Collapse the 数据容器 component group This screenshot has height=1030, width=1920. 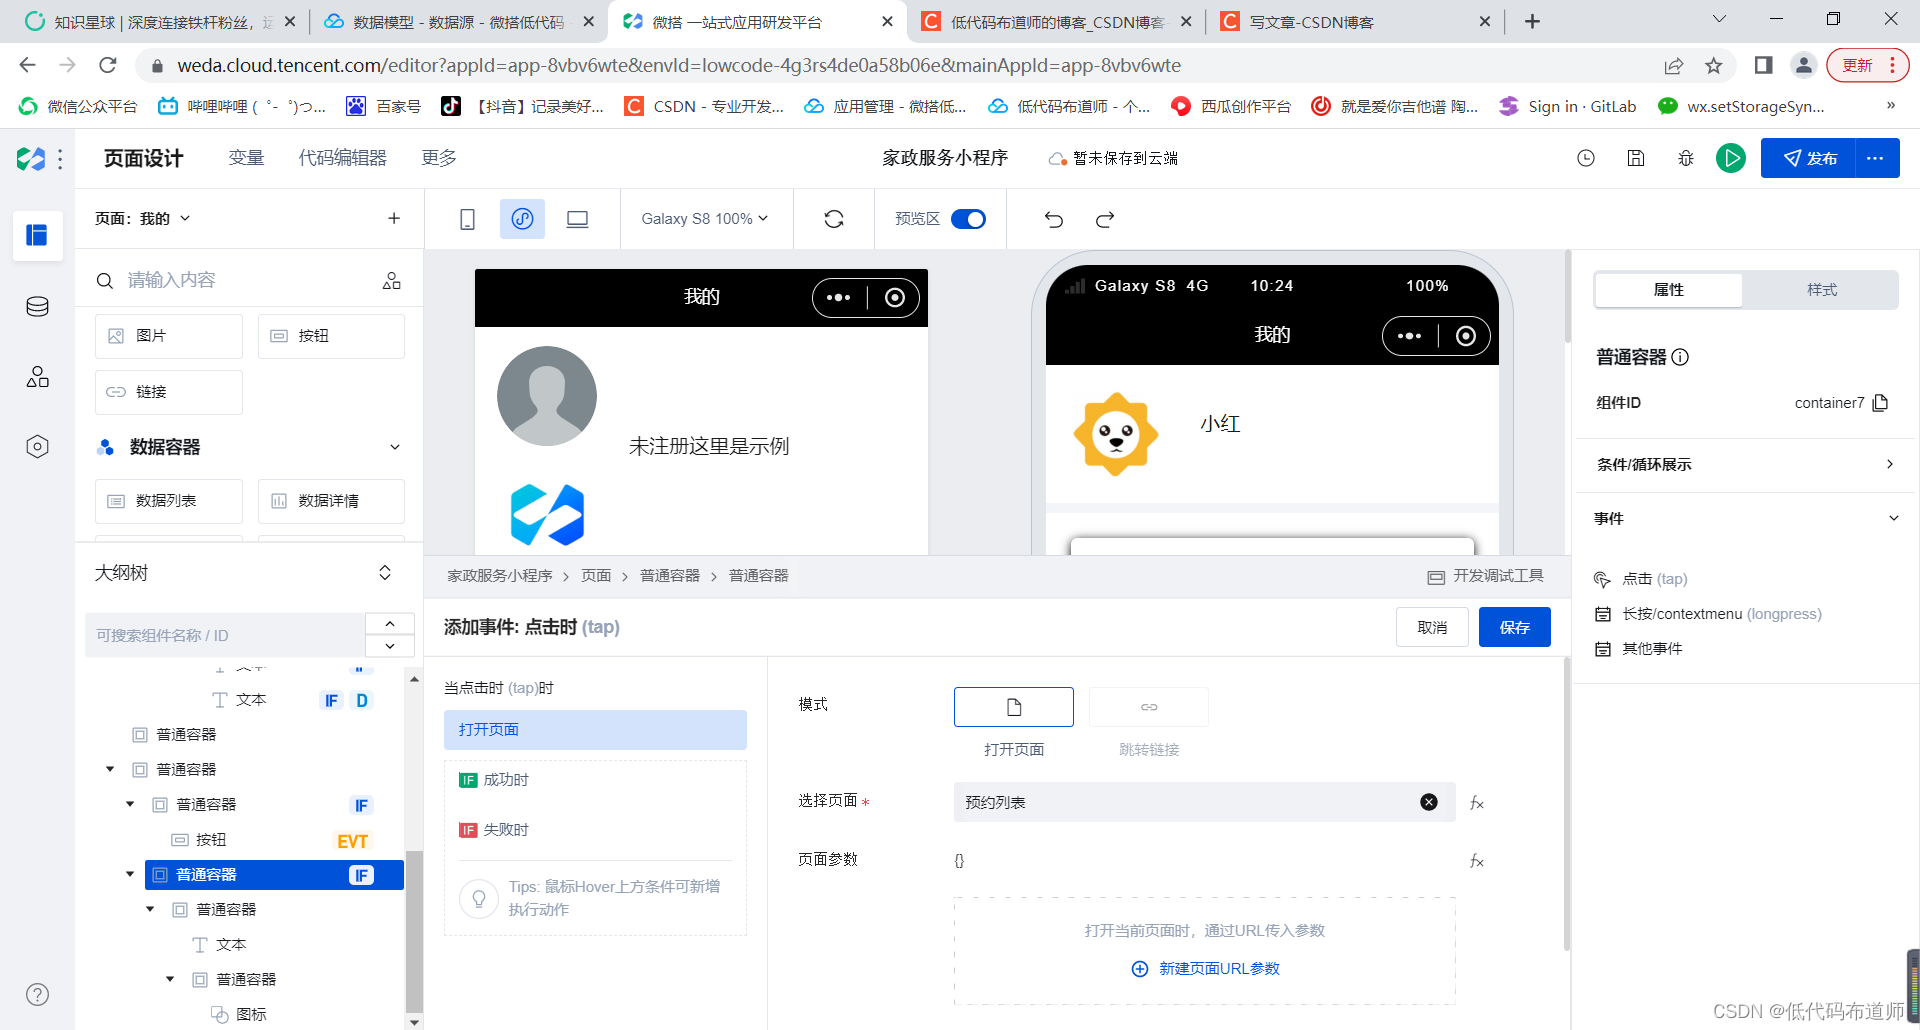pos(395,447)
